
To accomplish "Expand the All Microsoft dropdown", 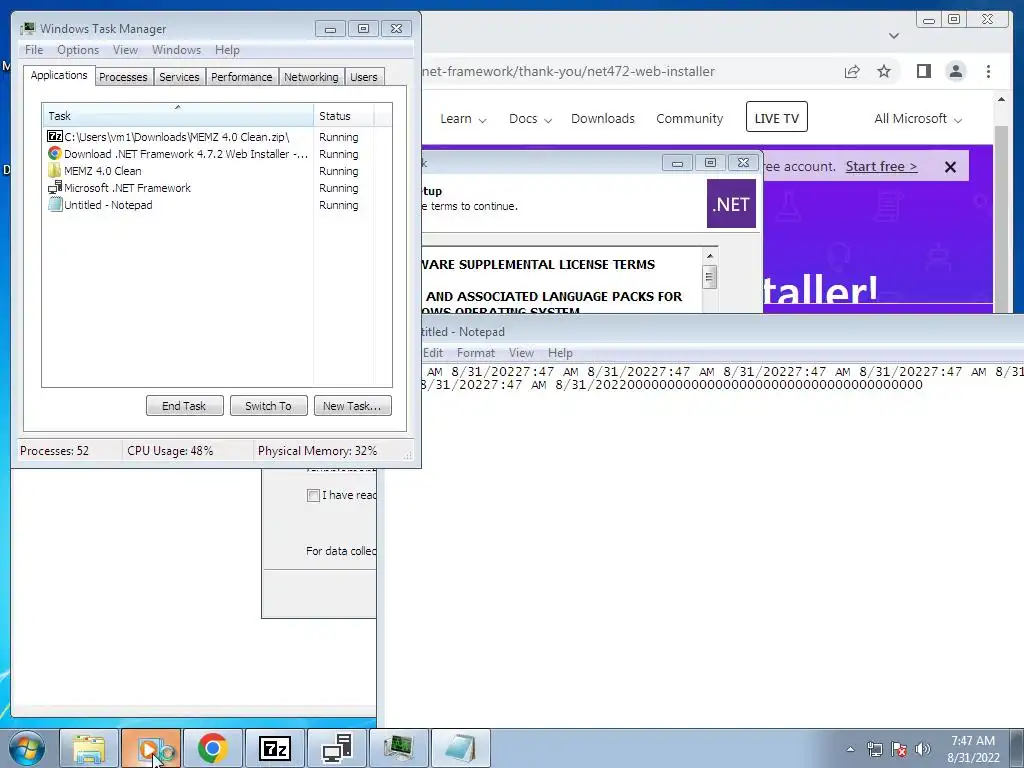I will 918,119.
